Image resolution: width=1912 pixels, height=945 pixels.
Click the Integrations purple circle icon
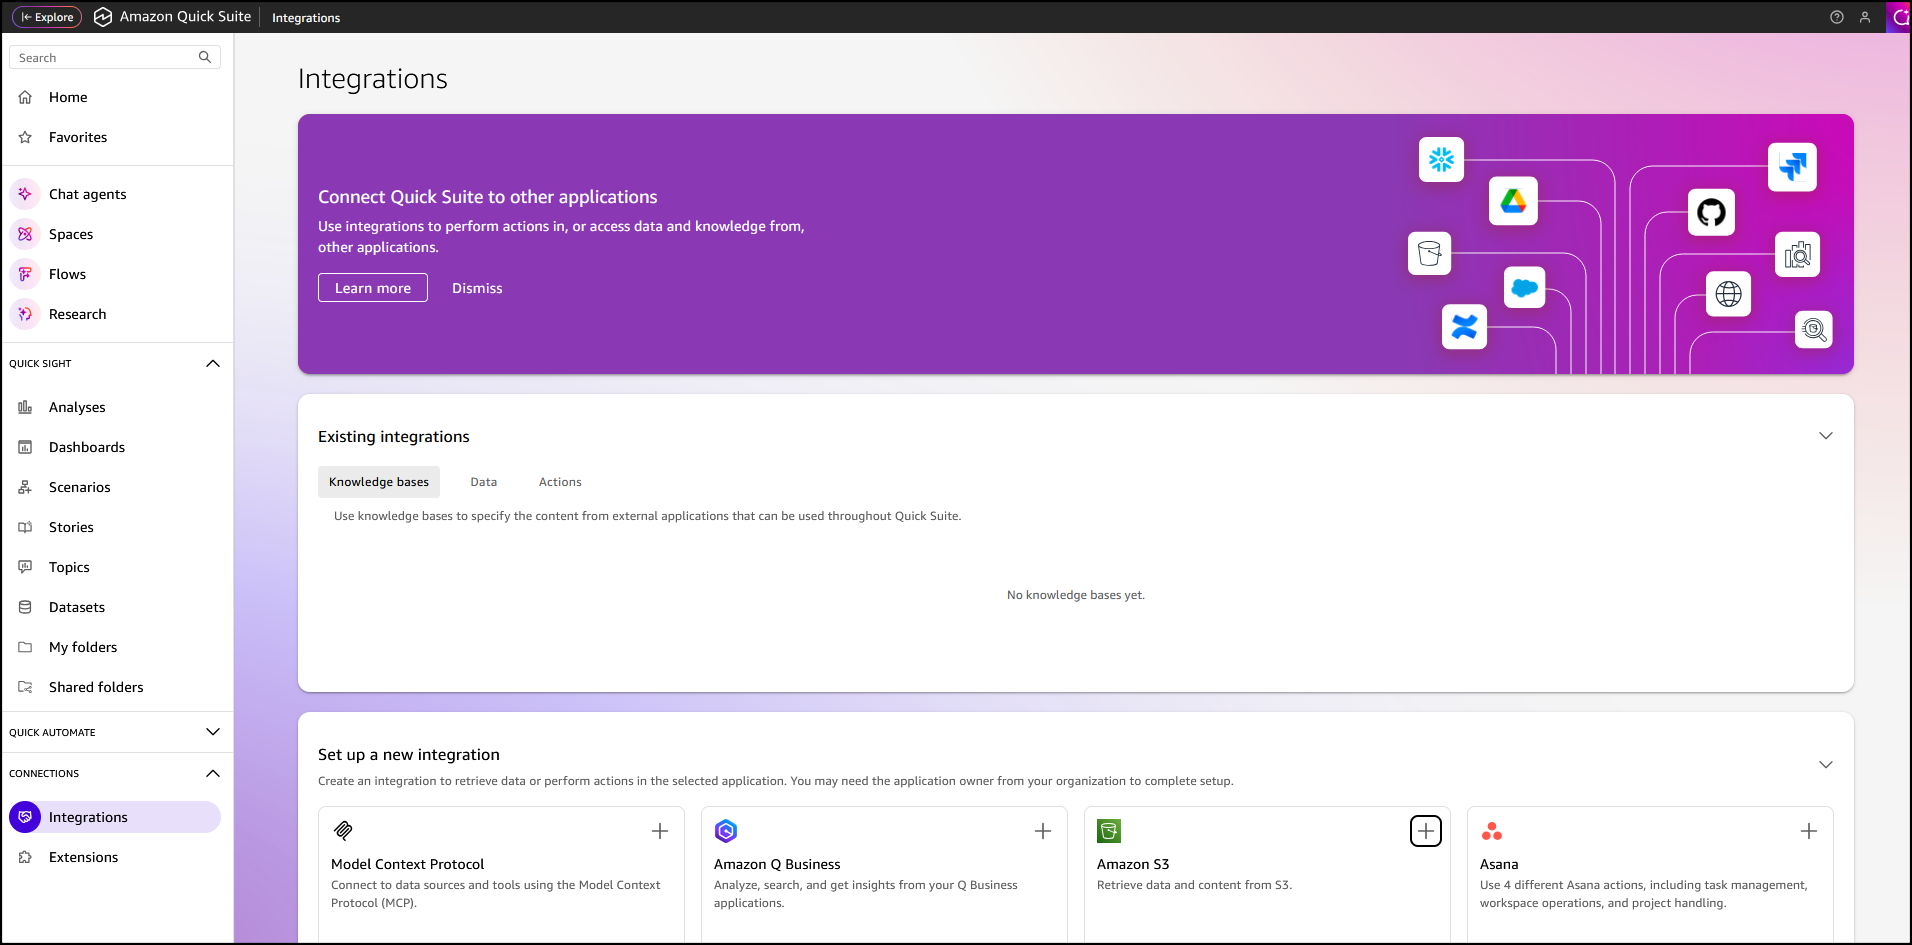25,817
